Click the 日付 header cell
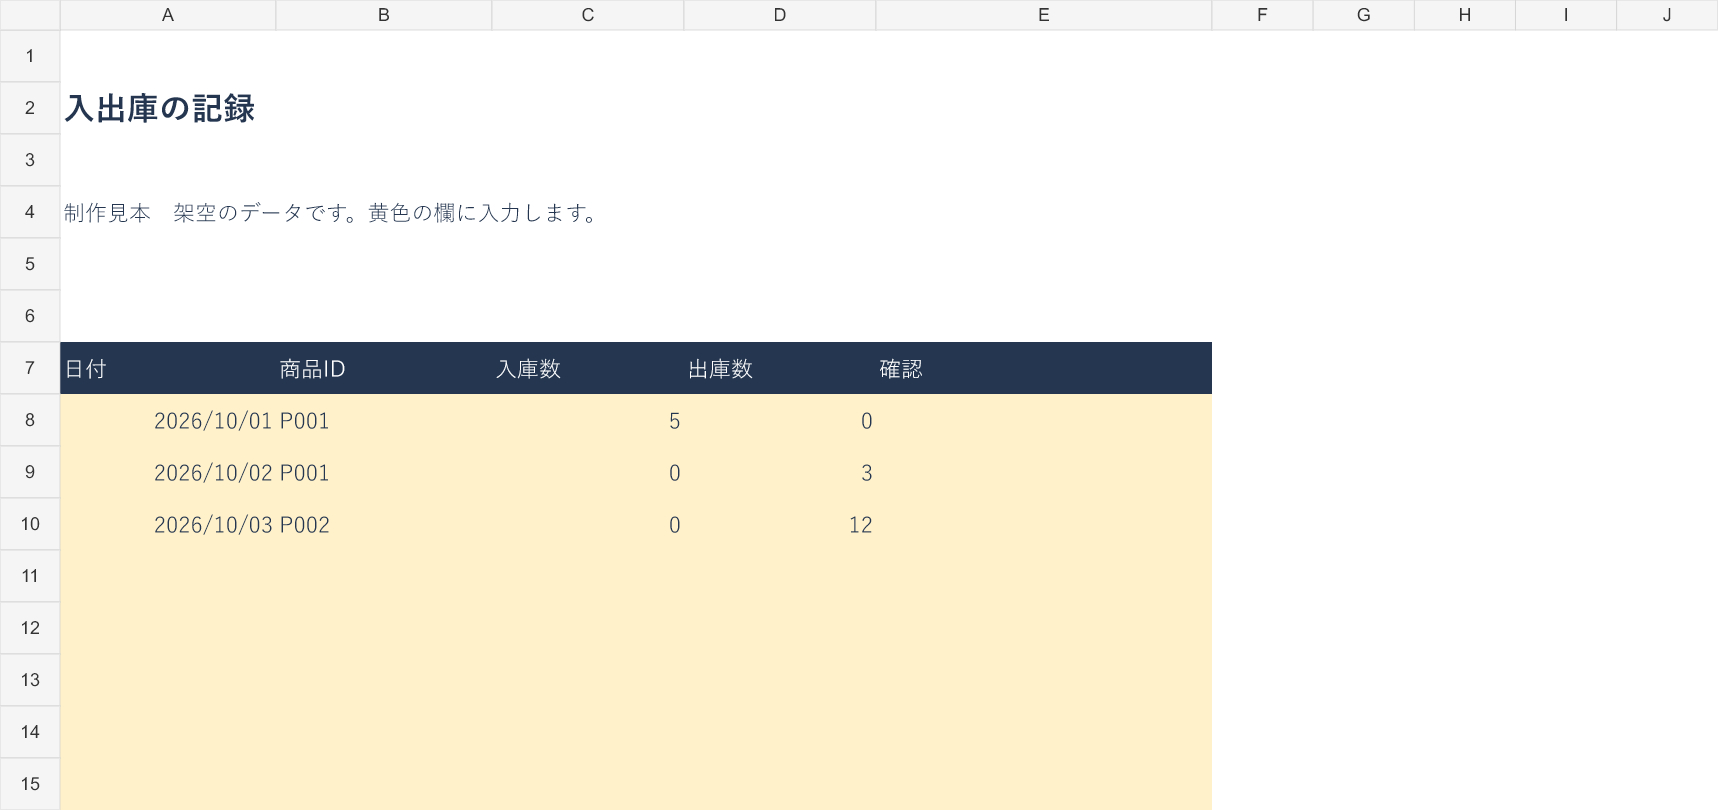Viewport: 1718px width, 810px height. pos(168,368)
